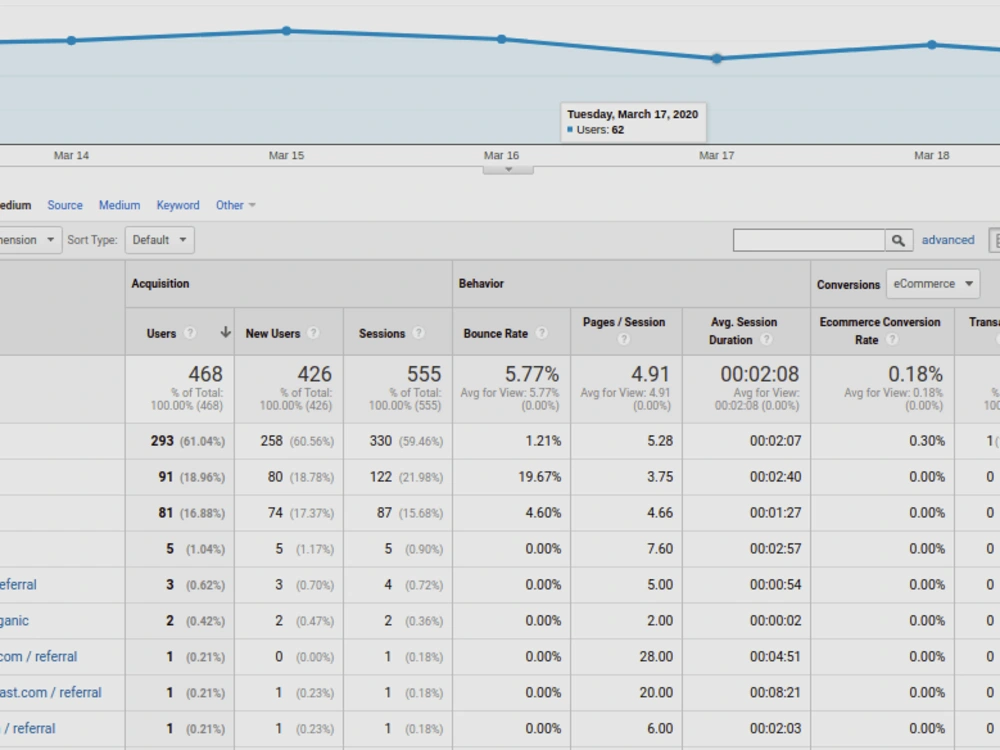Click Ecommerce Conversion Rate help icon

(893, 340)
